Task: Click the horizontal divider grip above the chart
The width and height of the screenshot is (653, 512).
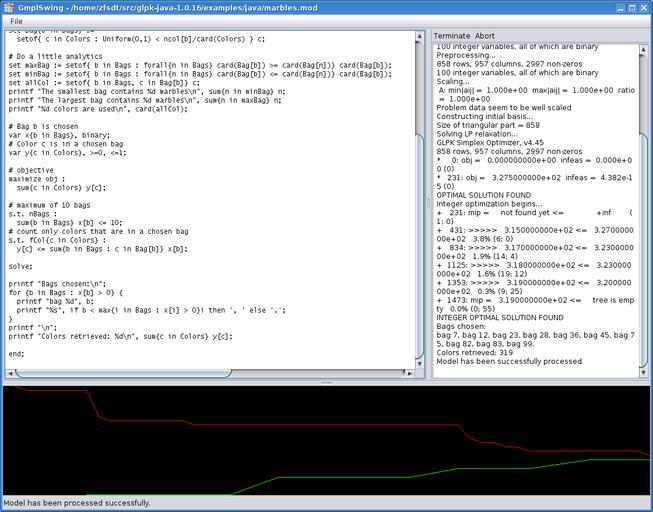Action: click(x=326, y=382)
